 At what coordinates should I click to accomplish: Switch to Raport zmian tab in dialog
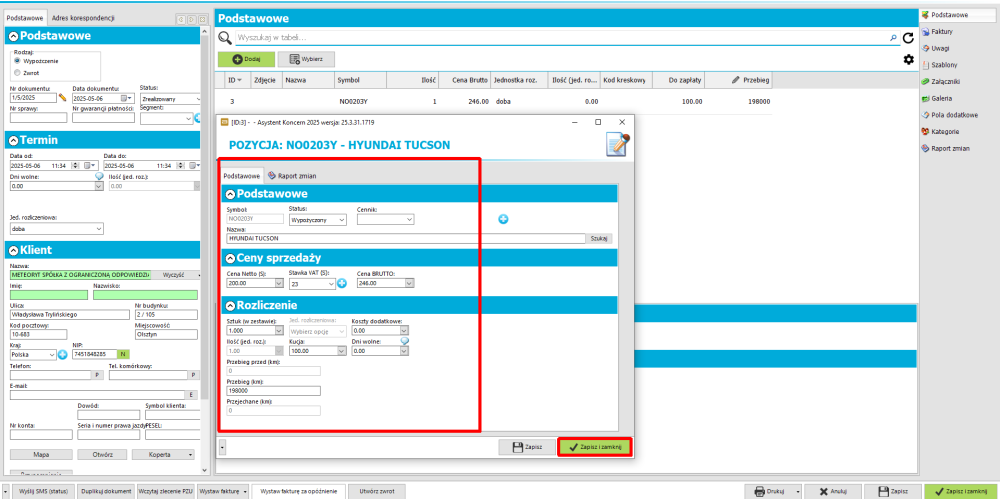tap(291, 175)
